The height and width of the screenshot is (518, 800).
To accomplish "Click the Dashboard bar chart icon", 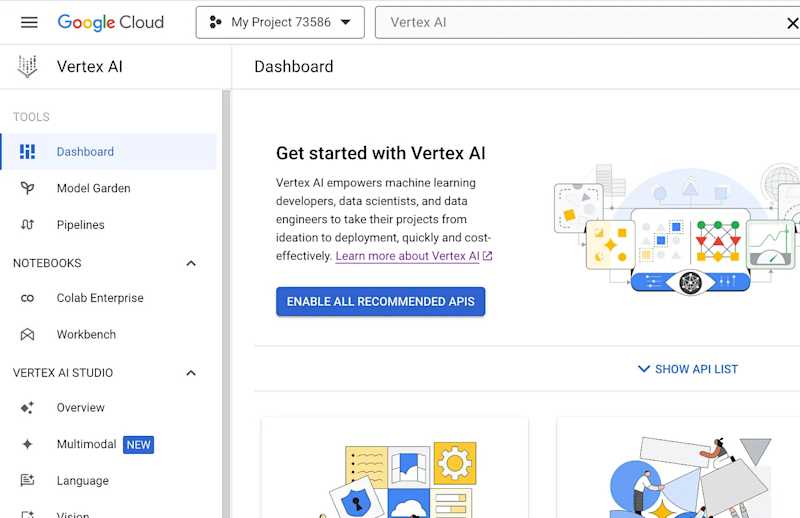I will point(28,152).
